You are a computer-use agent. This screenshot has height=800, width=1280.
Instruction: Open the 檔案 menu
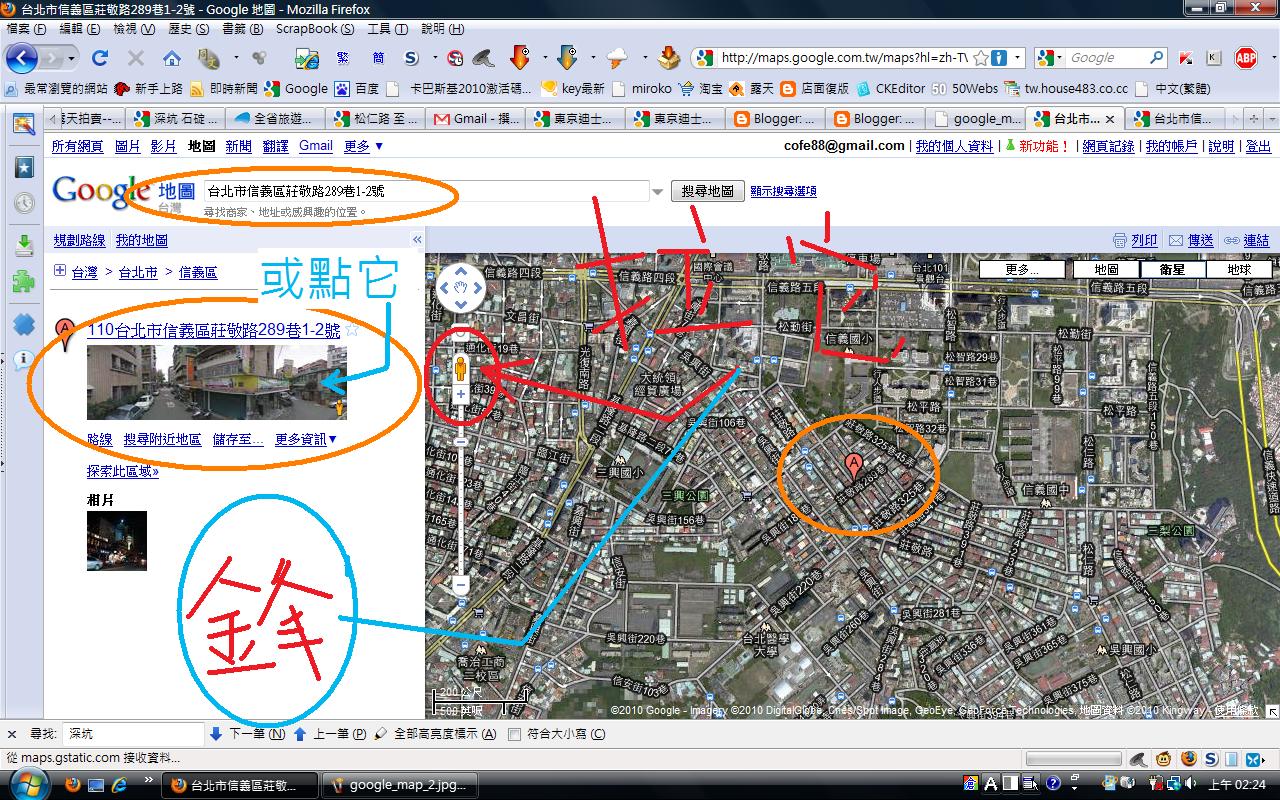click(25, 29)
